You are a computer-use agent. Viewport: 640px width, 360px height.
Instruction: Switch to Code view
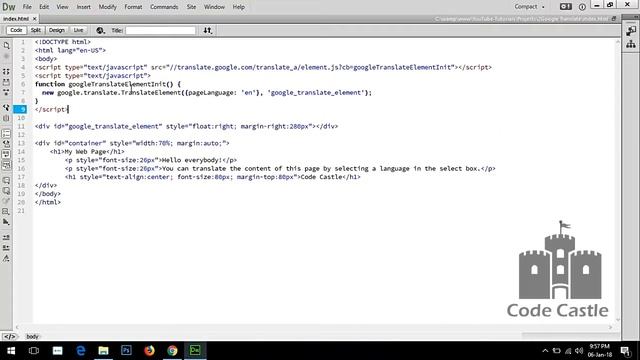(16, 30)
